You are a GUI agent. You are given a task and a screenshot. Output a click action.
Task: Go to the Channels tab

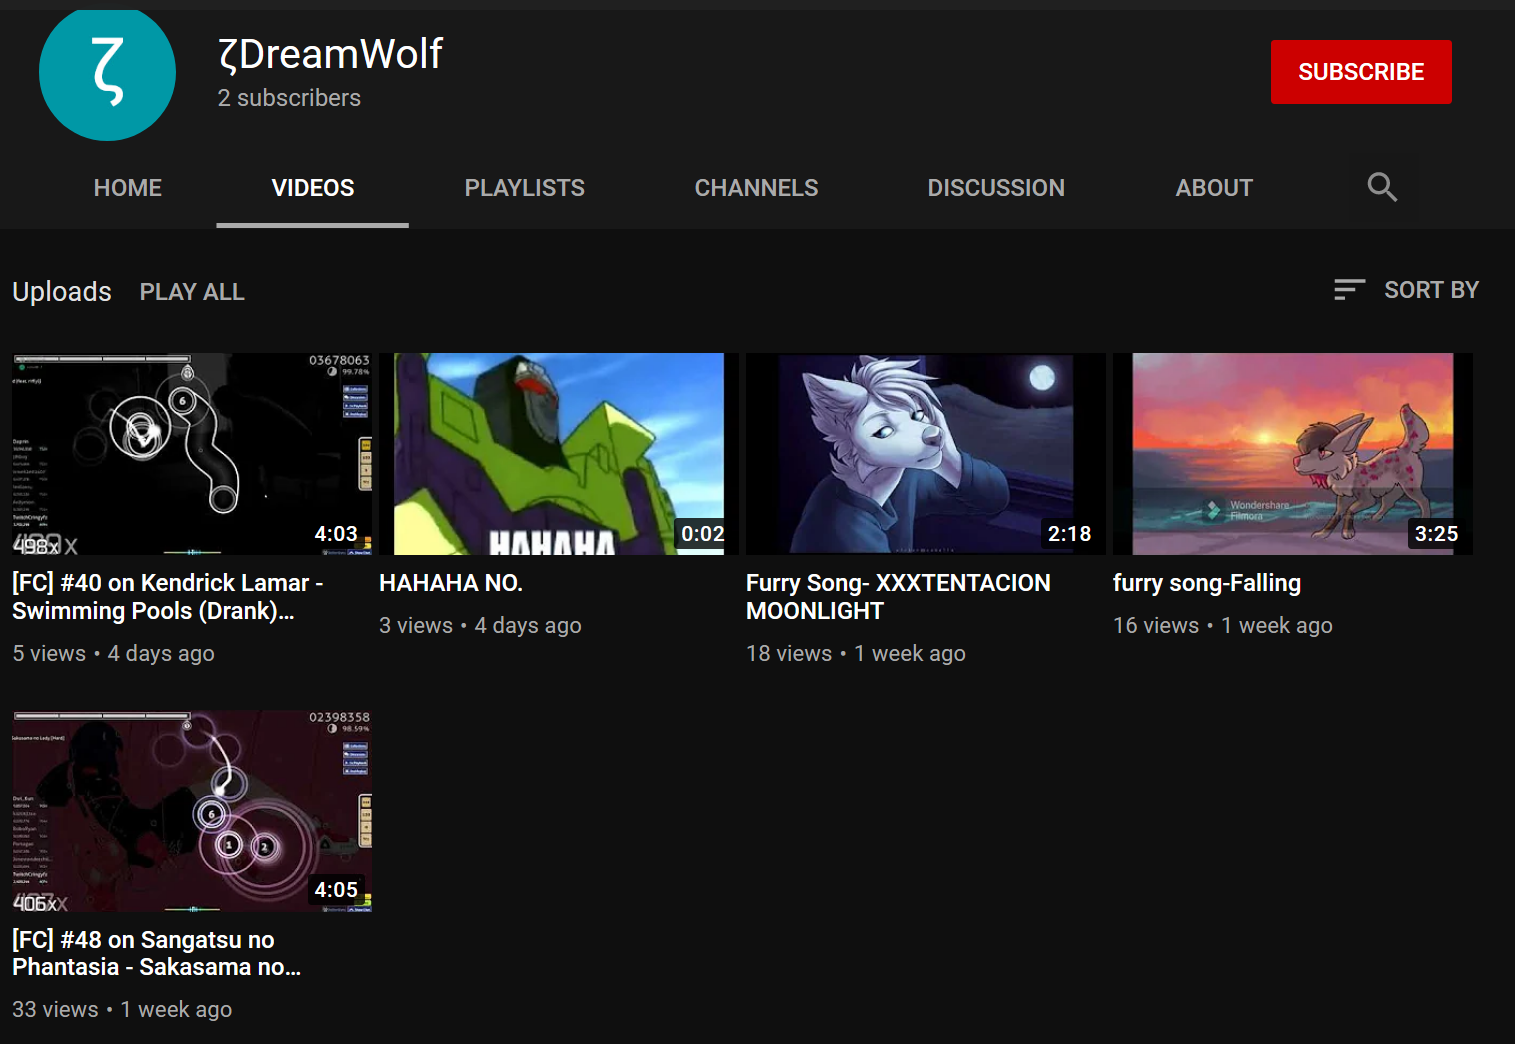tap(756, 188)
